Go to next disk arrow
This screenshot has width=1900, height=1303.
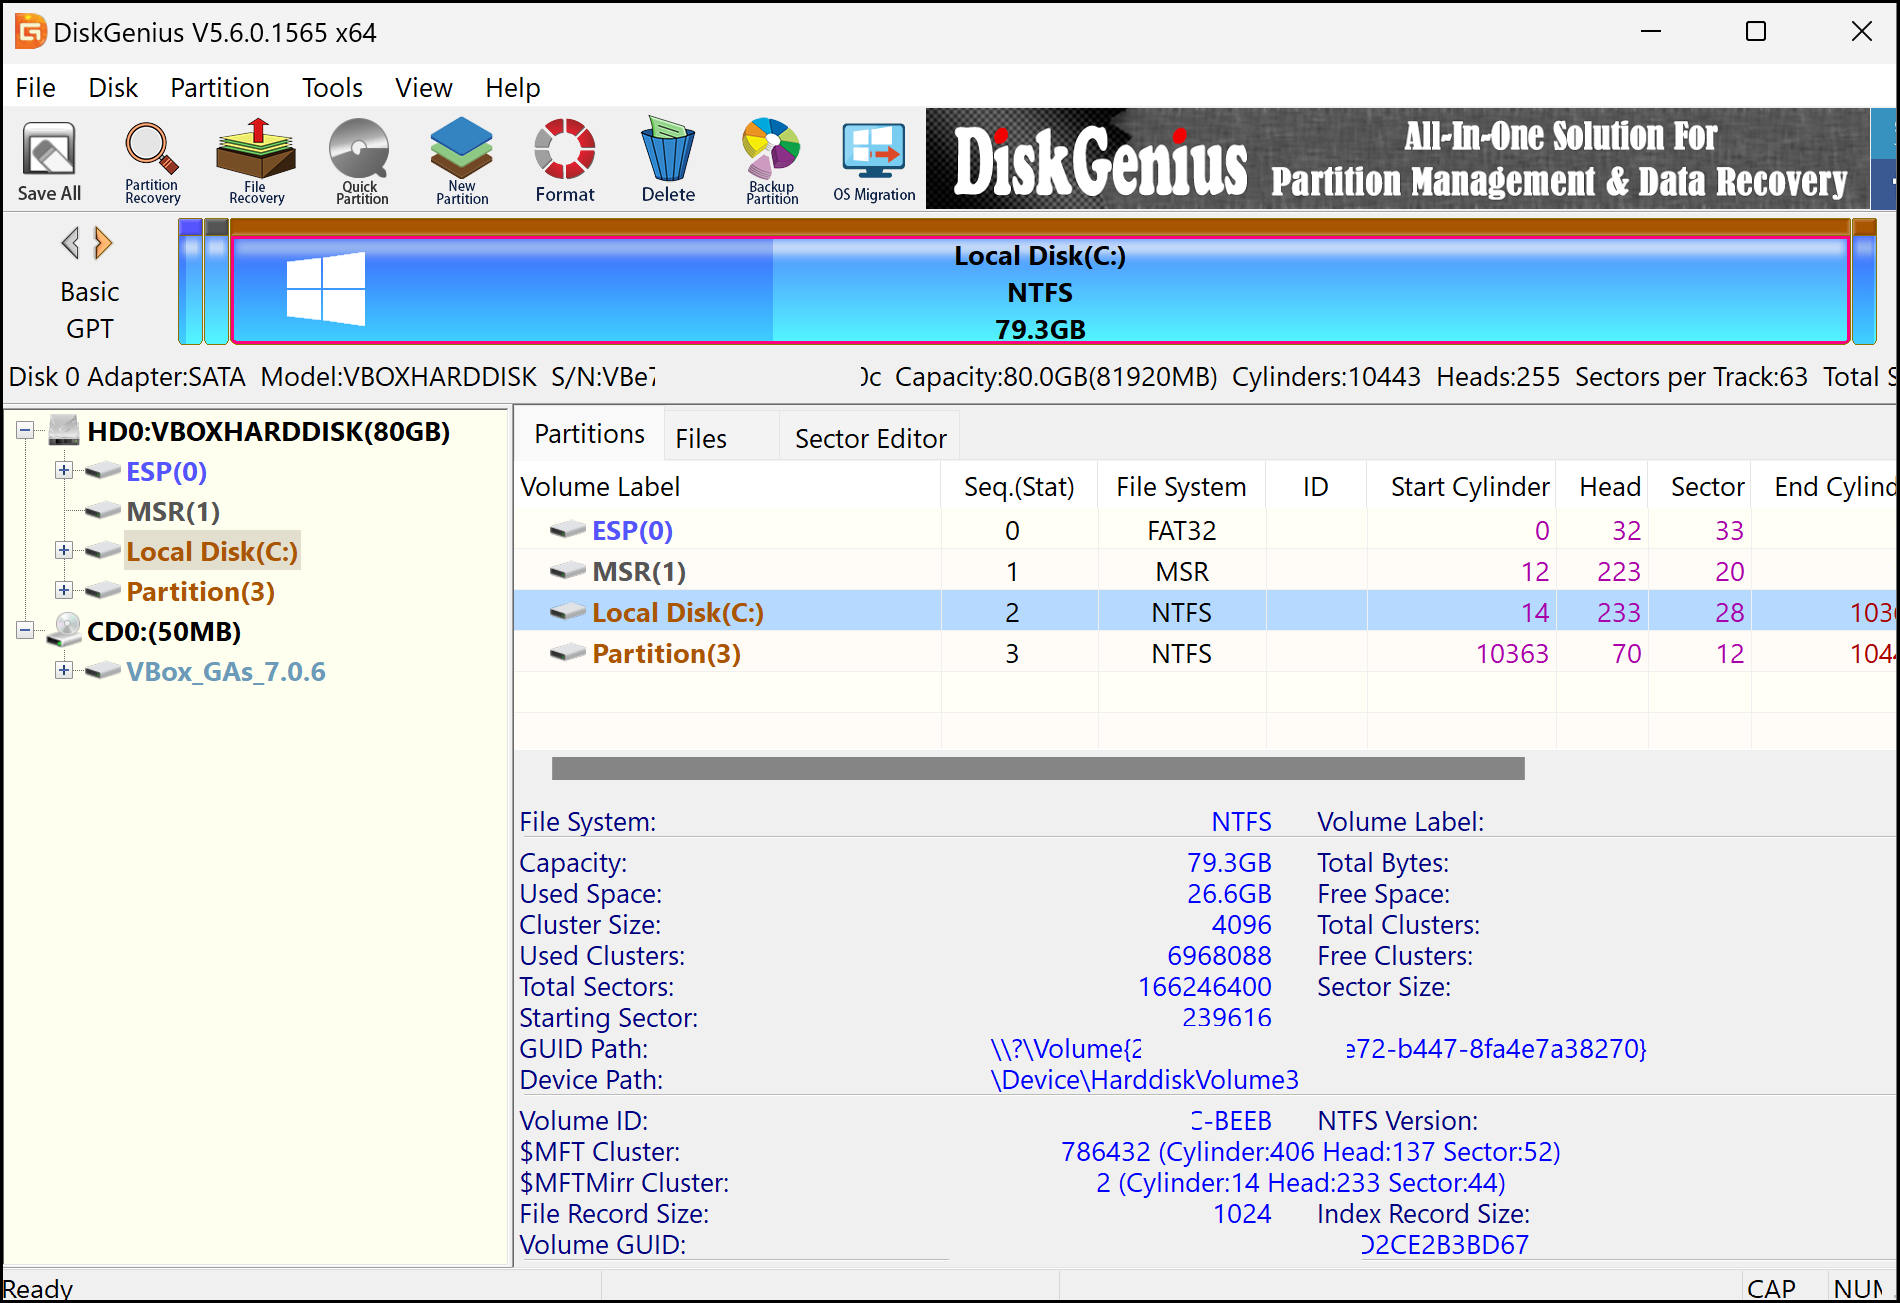click(103, 242)
